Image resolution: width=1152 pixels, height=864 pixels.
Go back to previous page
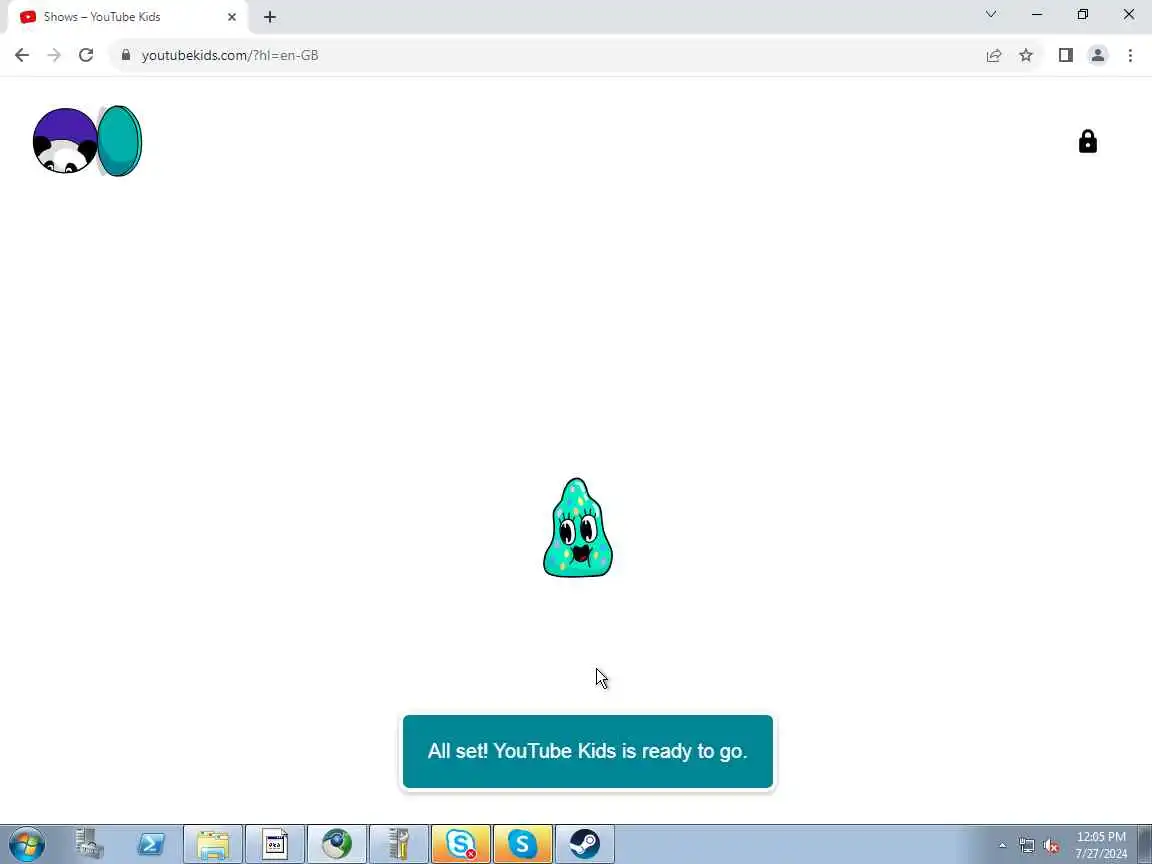(x=22, y=55)
